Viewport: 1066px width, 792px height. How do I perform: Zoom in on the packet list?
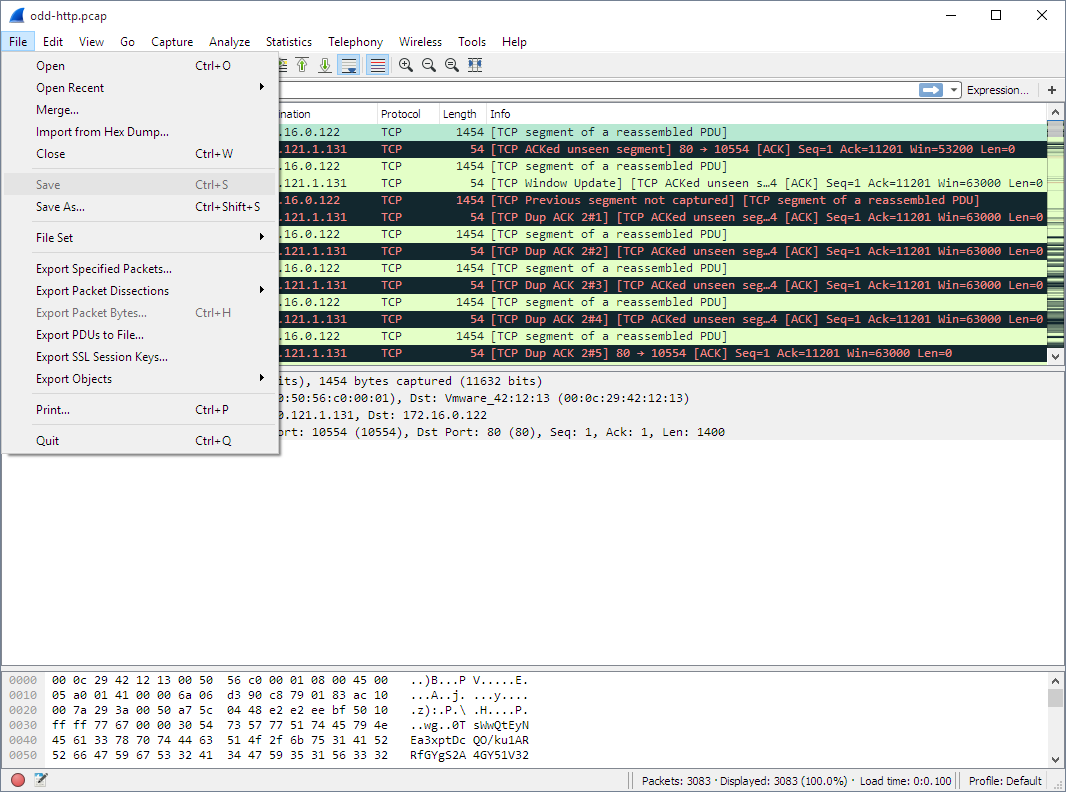coord(406,65)
